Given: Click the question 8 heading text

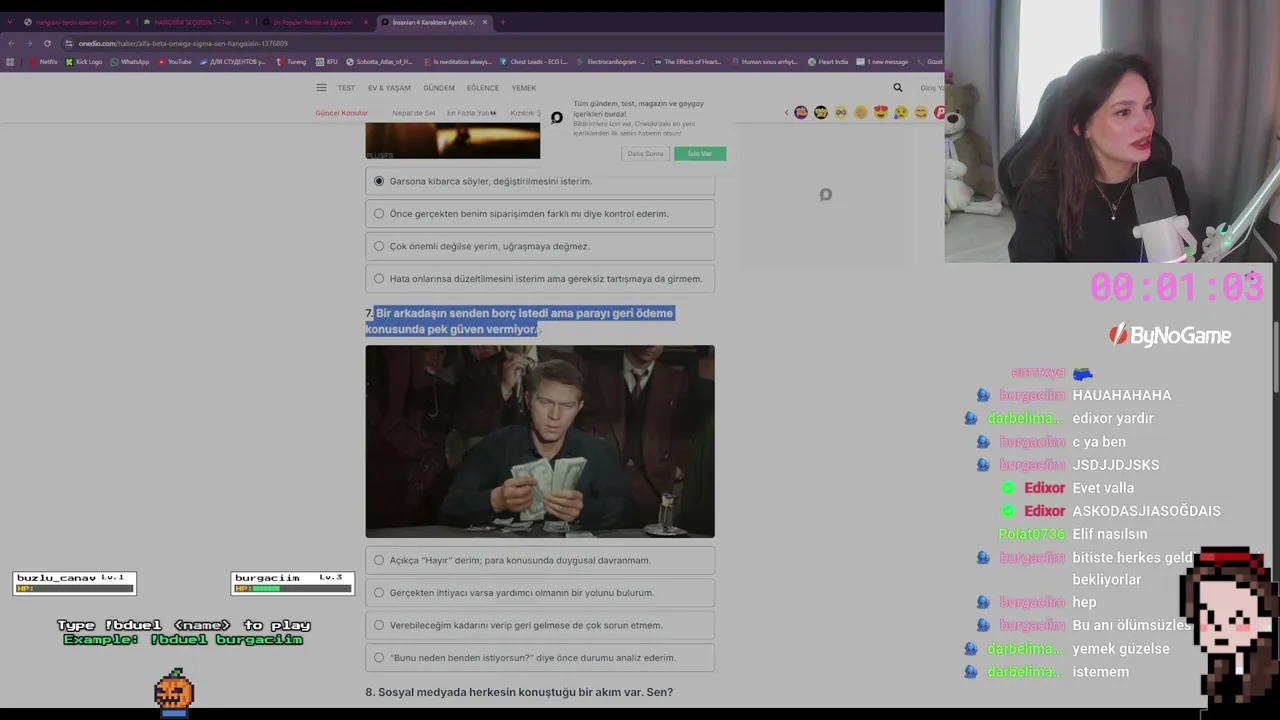Looking at the screenshot, I should coord(519,692).
